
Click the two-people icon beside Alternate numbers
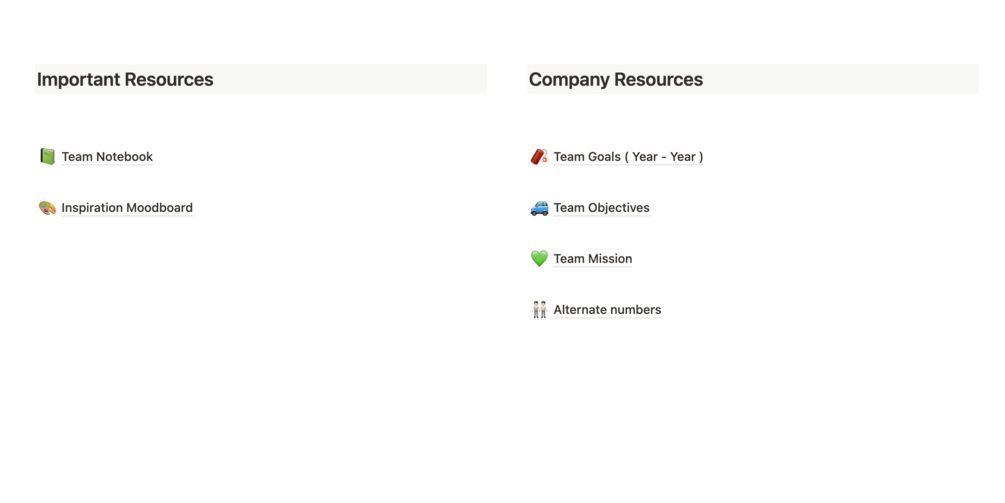click(539, 309)
